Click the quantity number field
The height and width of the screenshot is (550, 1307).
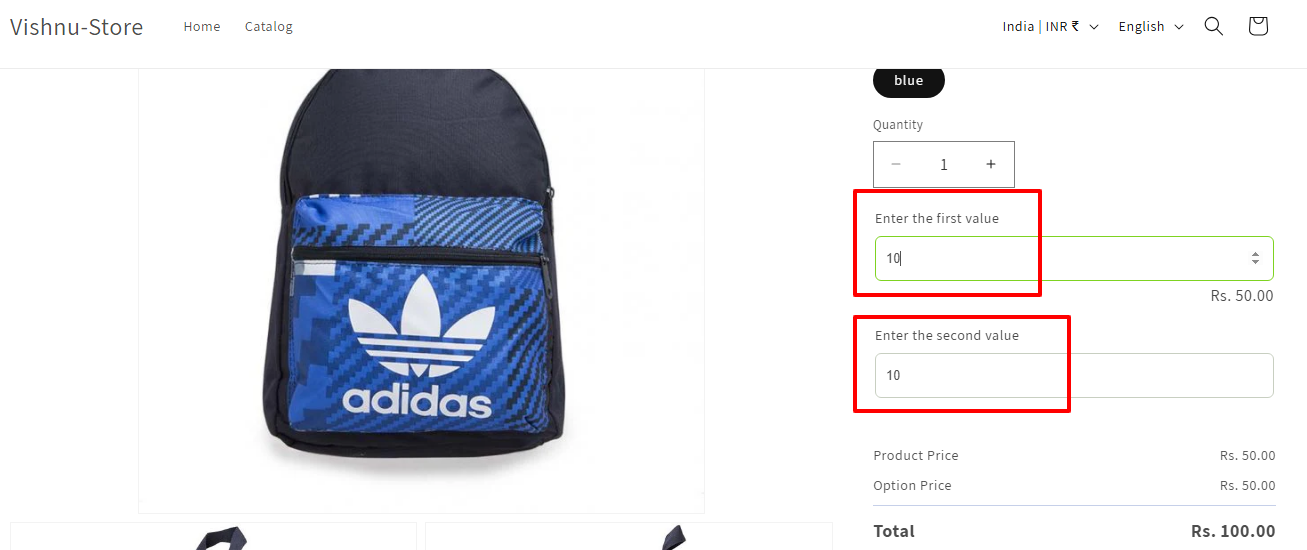click(x=943, y=164)
